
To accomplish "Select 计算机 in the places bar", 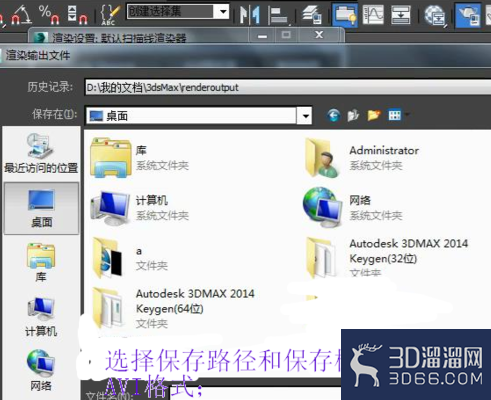I will [x=41, y=317].
